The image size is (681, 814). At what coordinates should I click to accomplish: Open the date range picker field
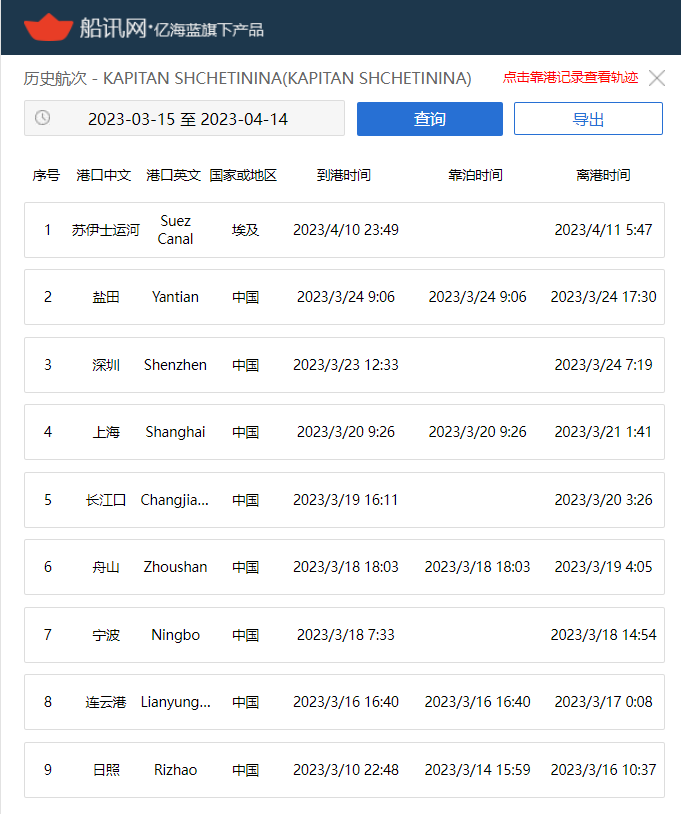pyautogui.click(x=184, y=118)
